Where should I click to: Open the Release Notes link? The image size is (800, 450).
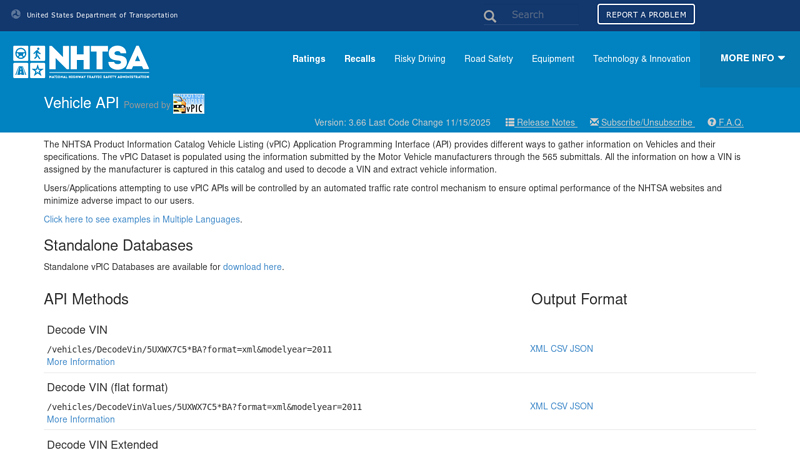click(545, 122)
